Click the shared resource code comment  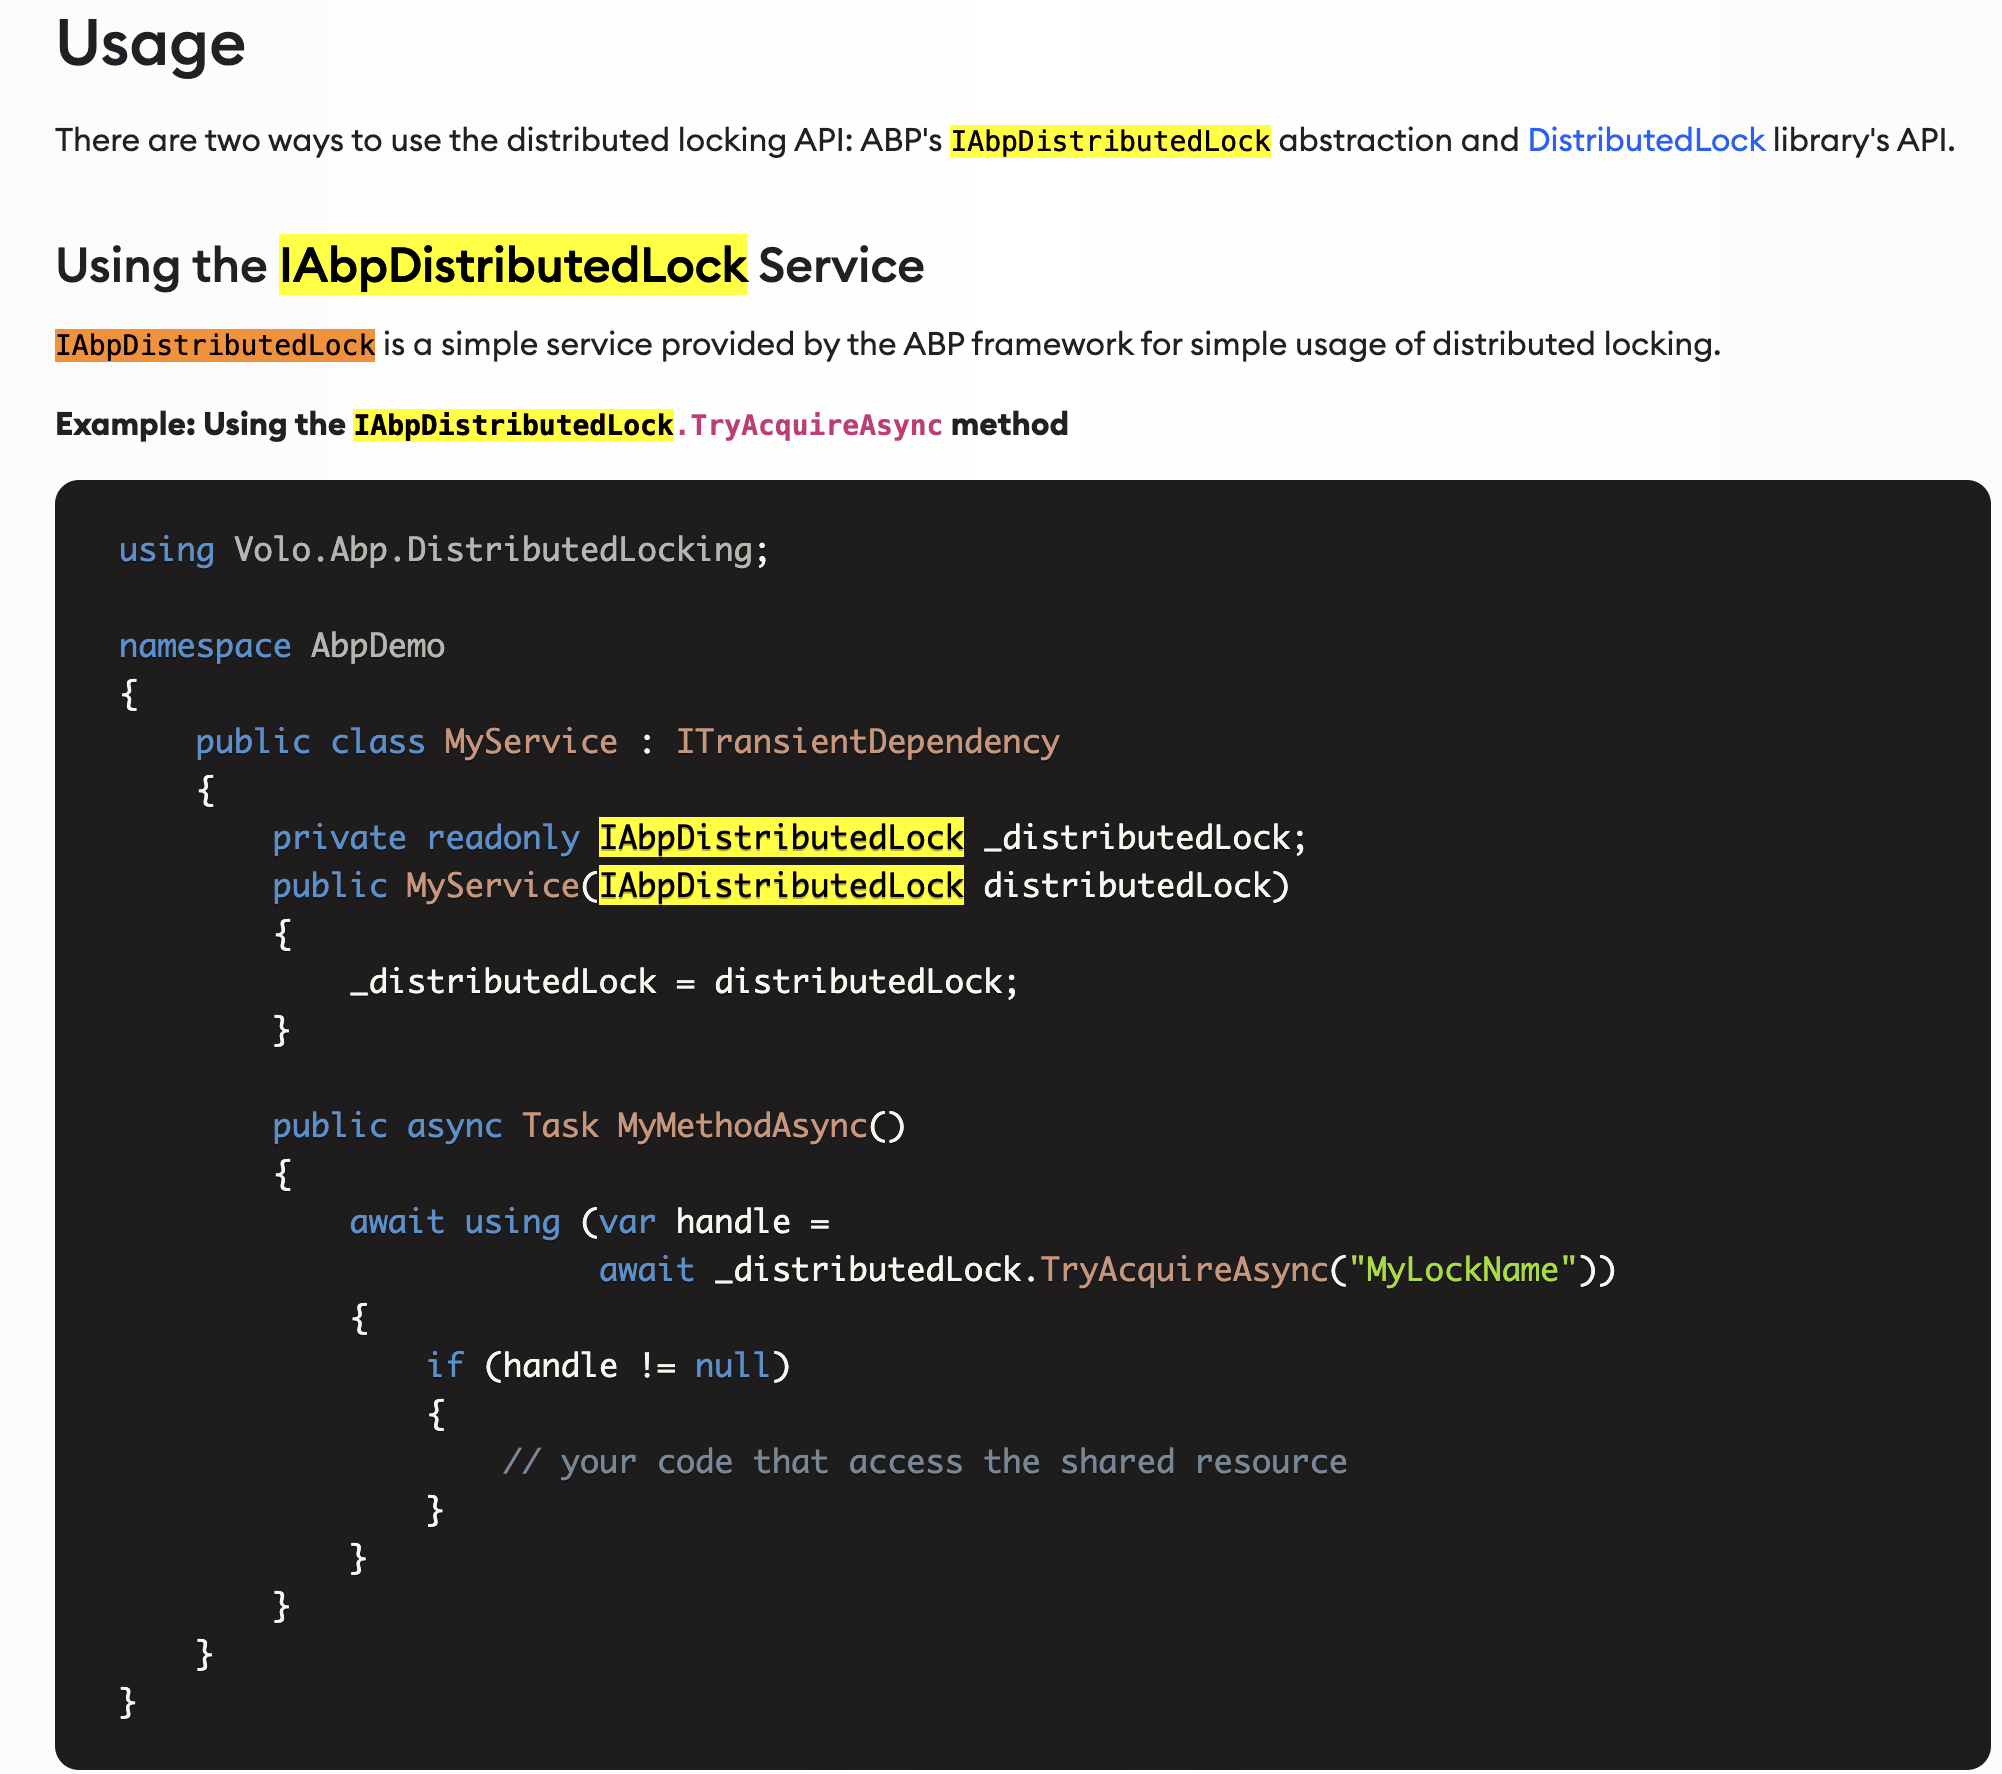click(924, 1461)
